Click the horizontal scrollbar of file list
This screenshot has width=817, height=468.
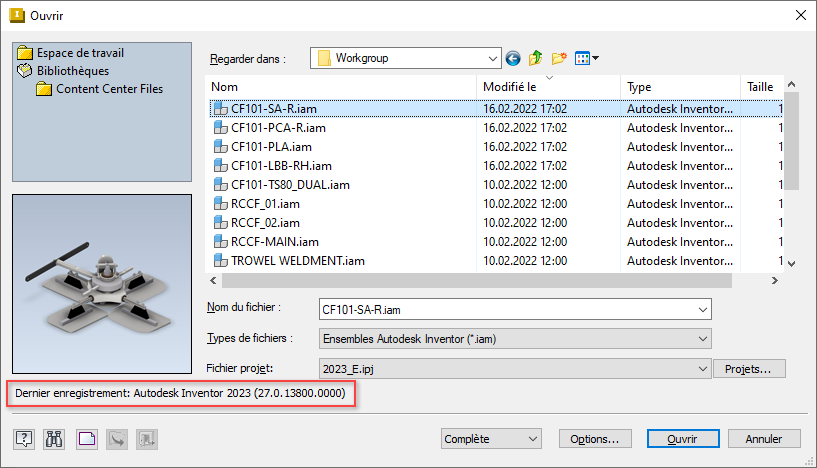tap(477, 280)
